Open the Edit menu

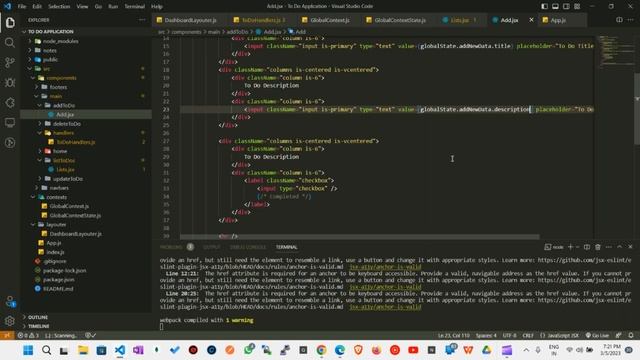click(x=37, y=7)
